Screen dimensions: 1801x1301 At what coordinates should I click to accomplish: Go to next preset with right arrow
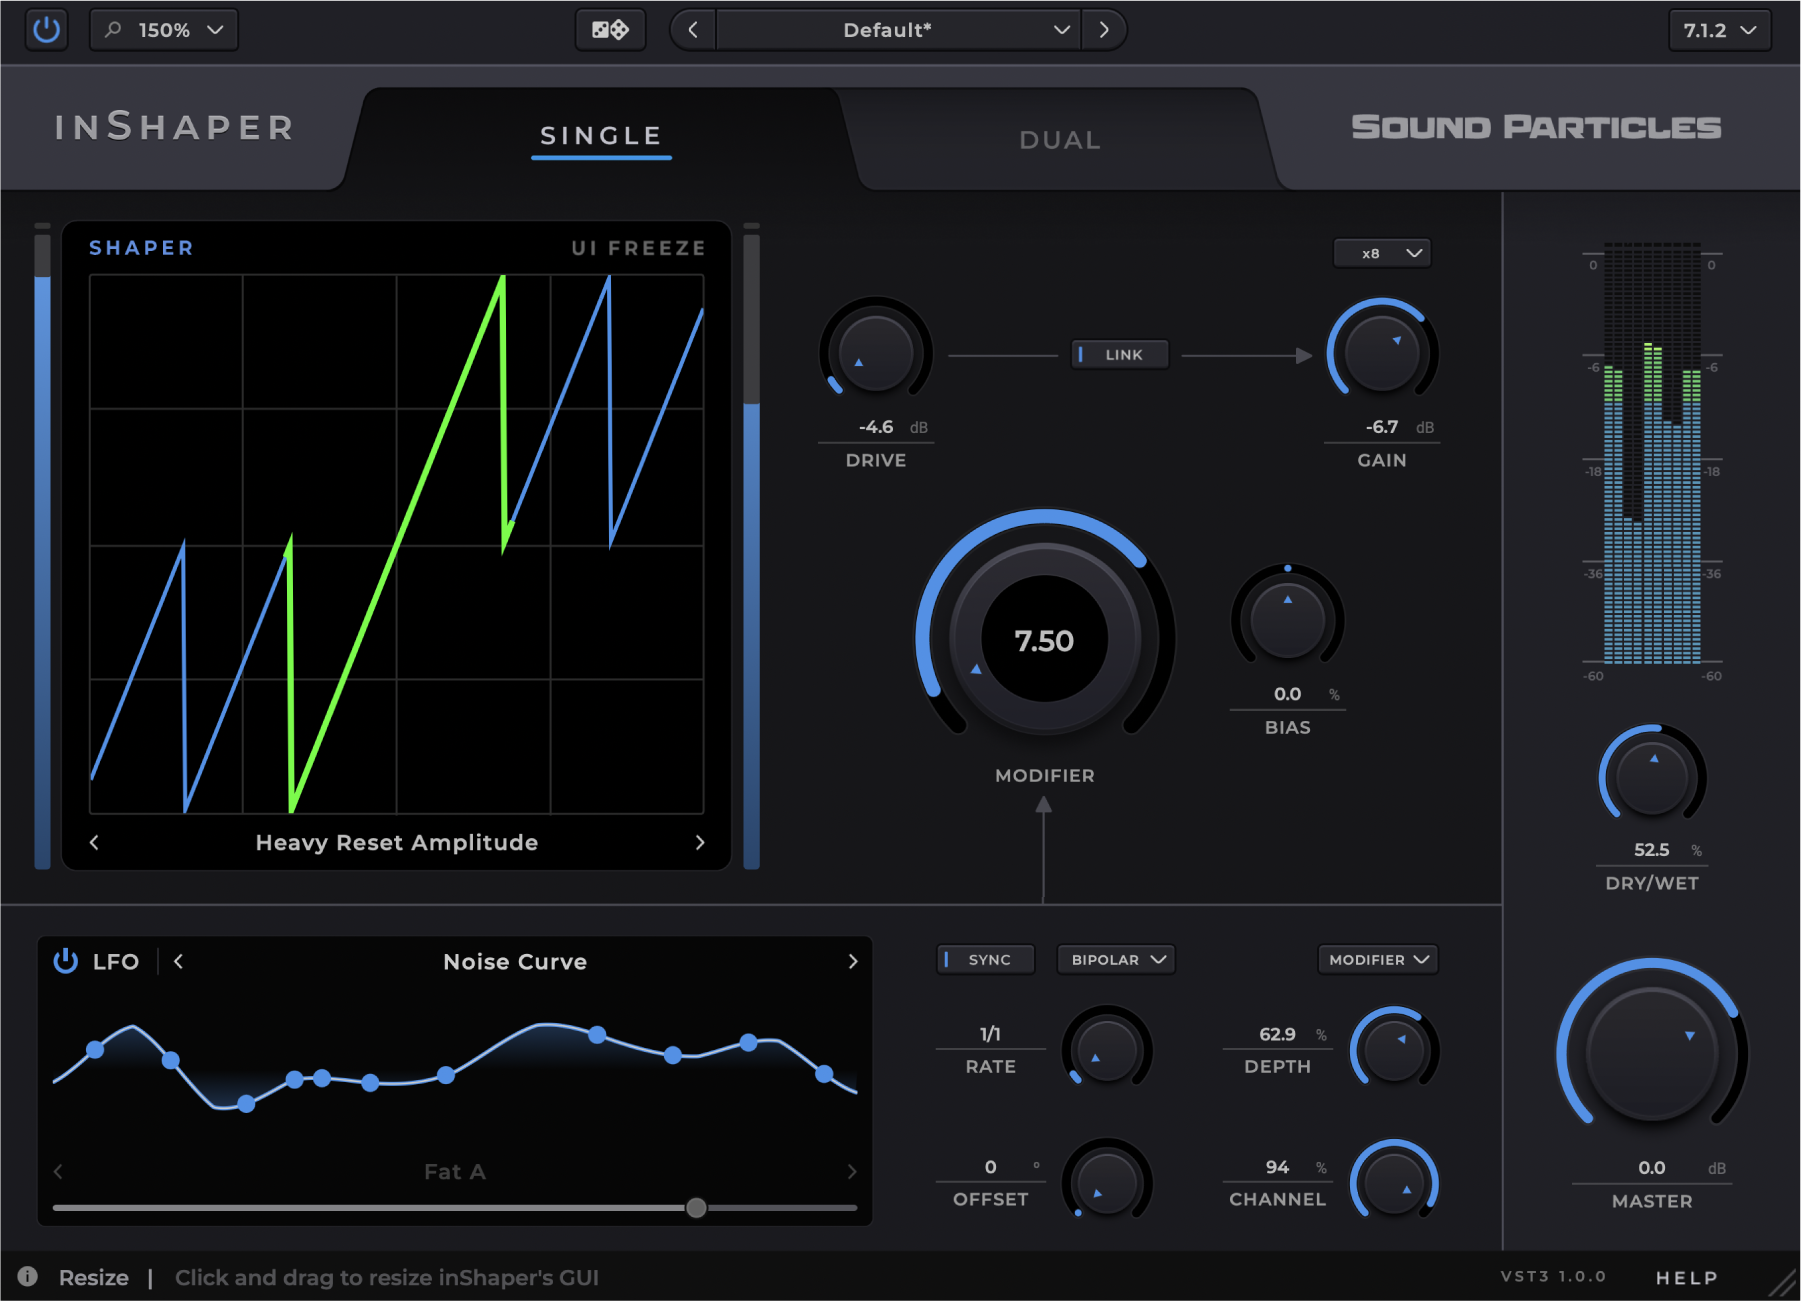pyautogui.click(x=1104, y=30)
